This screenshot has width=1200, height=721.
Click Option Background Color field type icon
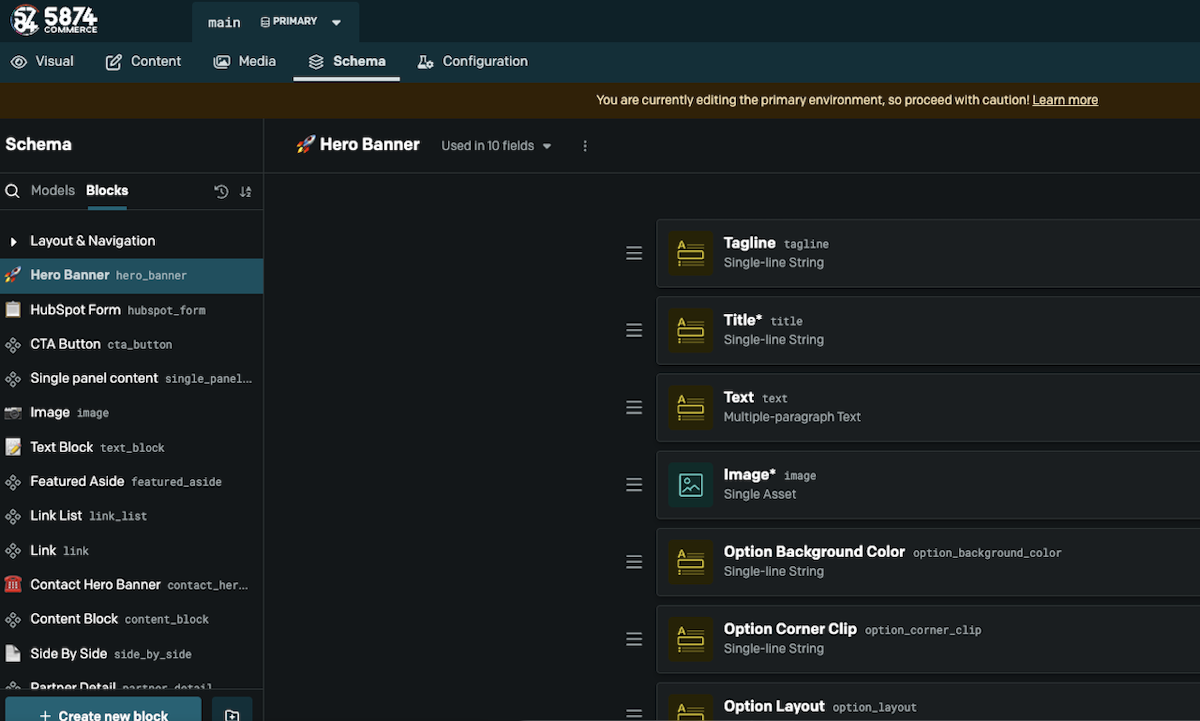pos(691,562)
